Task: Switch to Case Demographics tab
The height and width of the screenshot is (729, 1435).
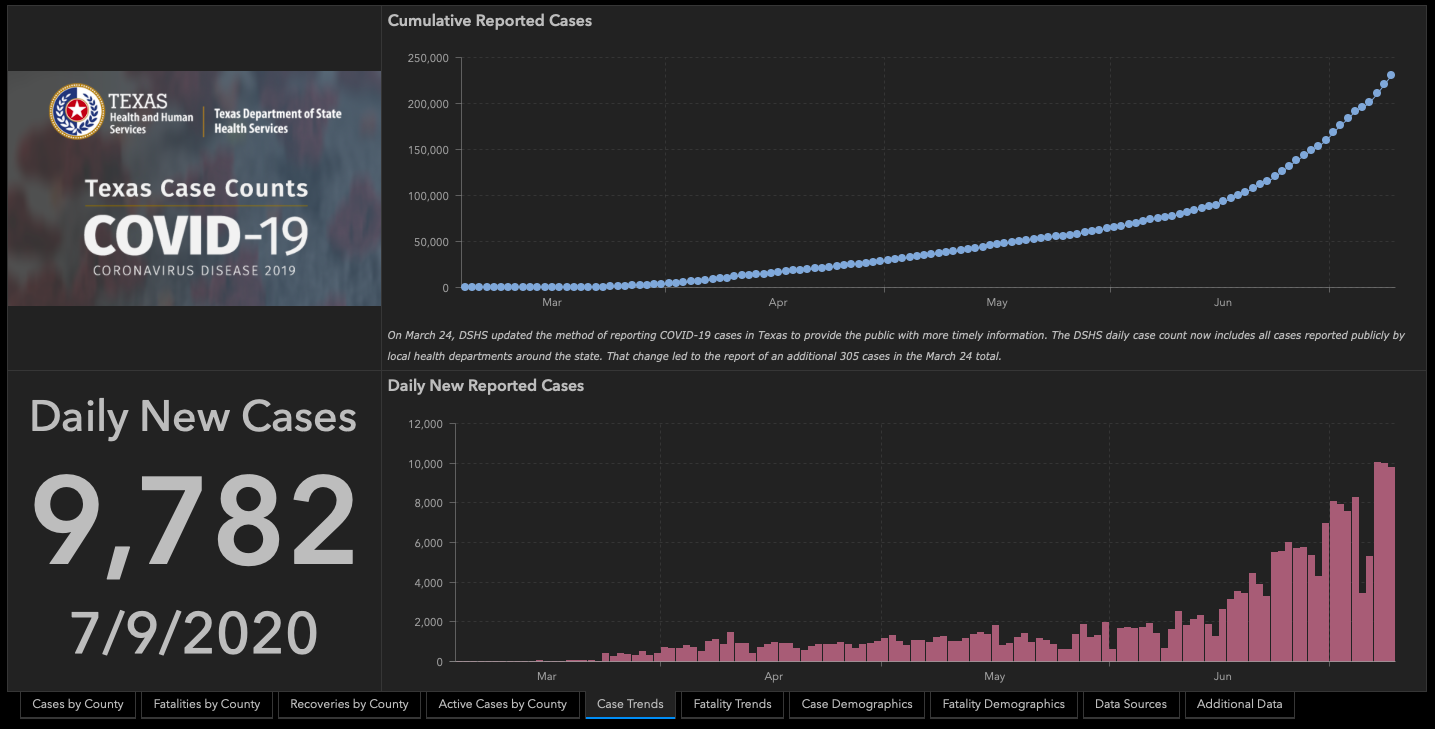Action: (857, 704)
